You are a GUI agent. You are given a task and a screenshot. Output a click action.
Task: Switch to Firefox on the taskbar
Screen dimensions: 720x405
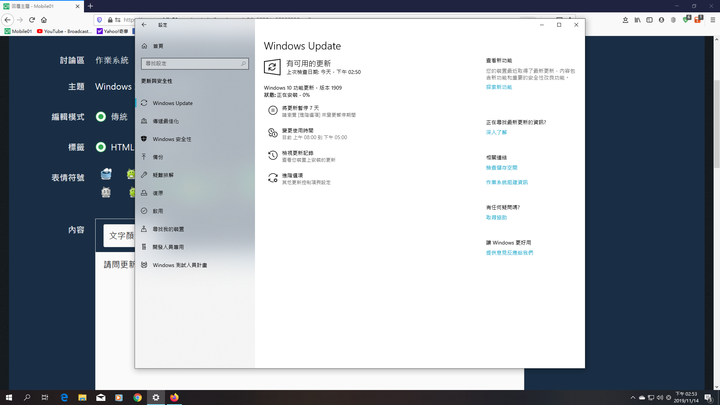pos(174,398)
